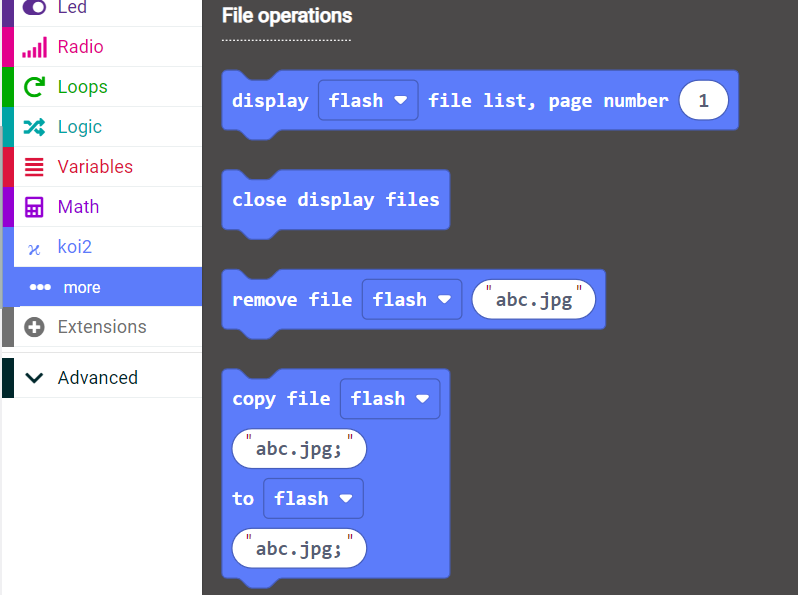Open flash dropdown in display block
Viewport: 798px width, 595px height.
click(x=368, y=100)
